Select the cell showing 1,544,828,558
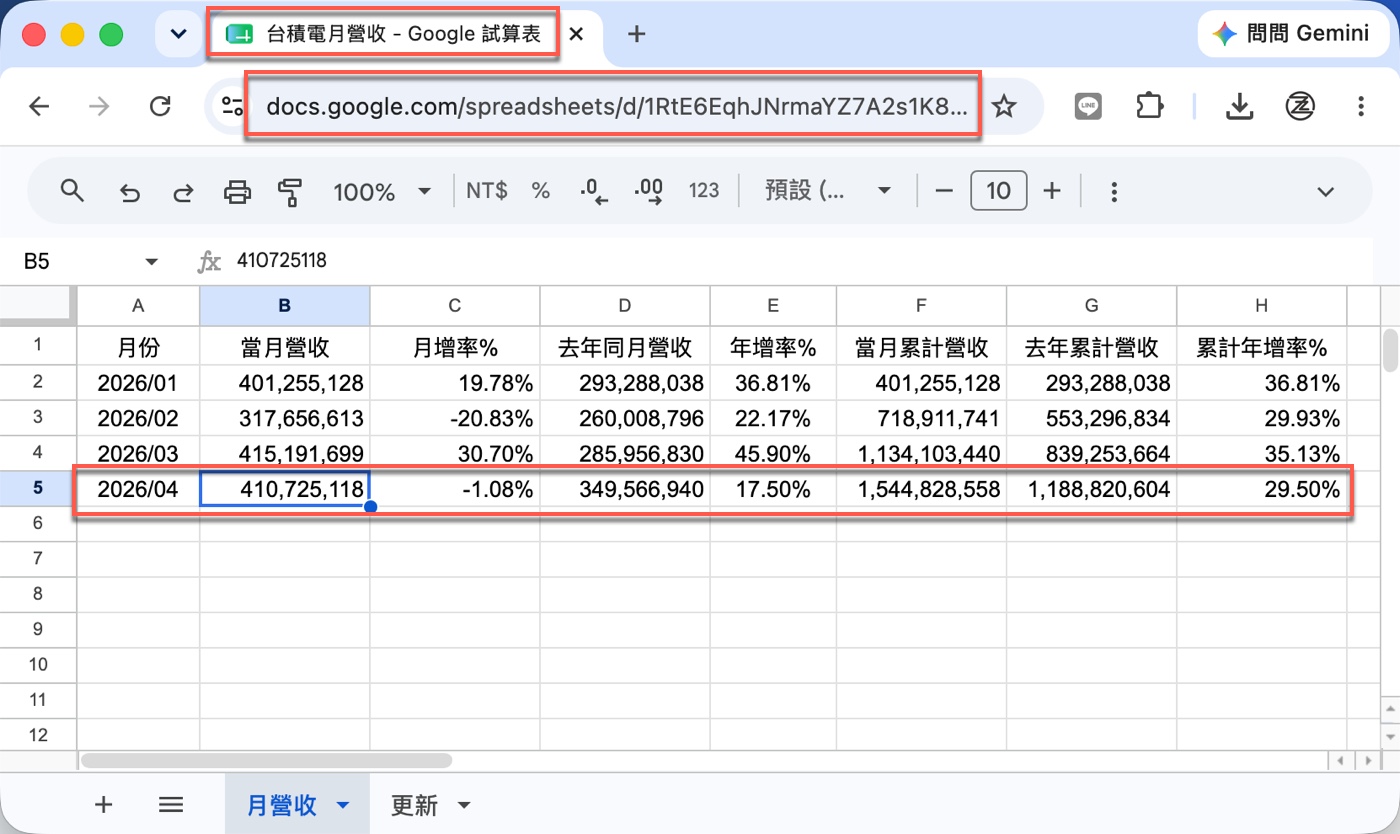The width and height of the screenshot is (1400, 834). click(922, 490)
